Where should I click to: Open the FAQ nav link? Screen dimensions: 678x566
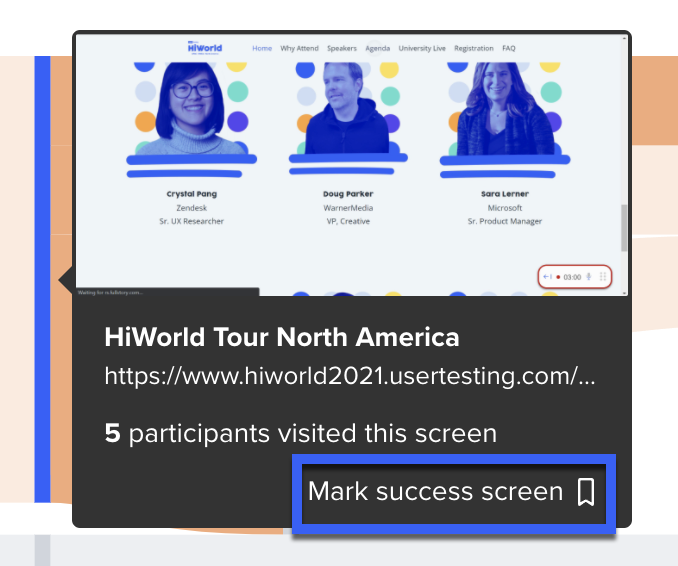[508, 48]
